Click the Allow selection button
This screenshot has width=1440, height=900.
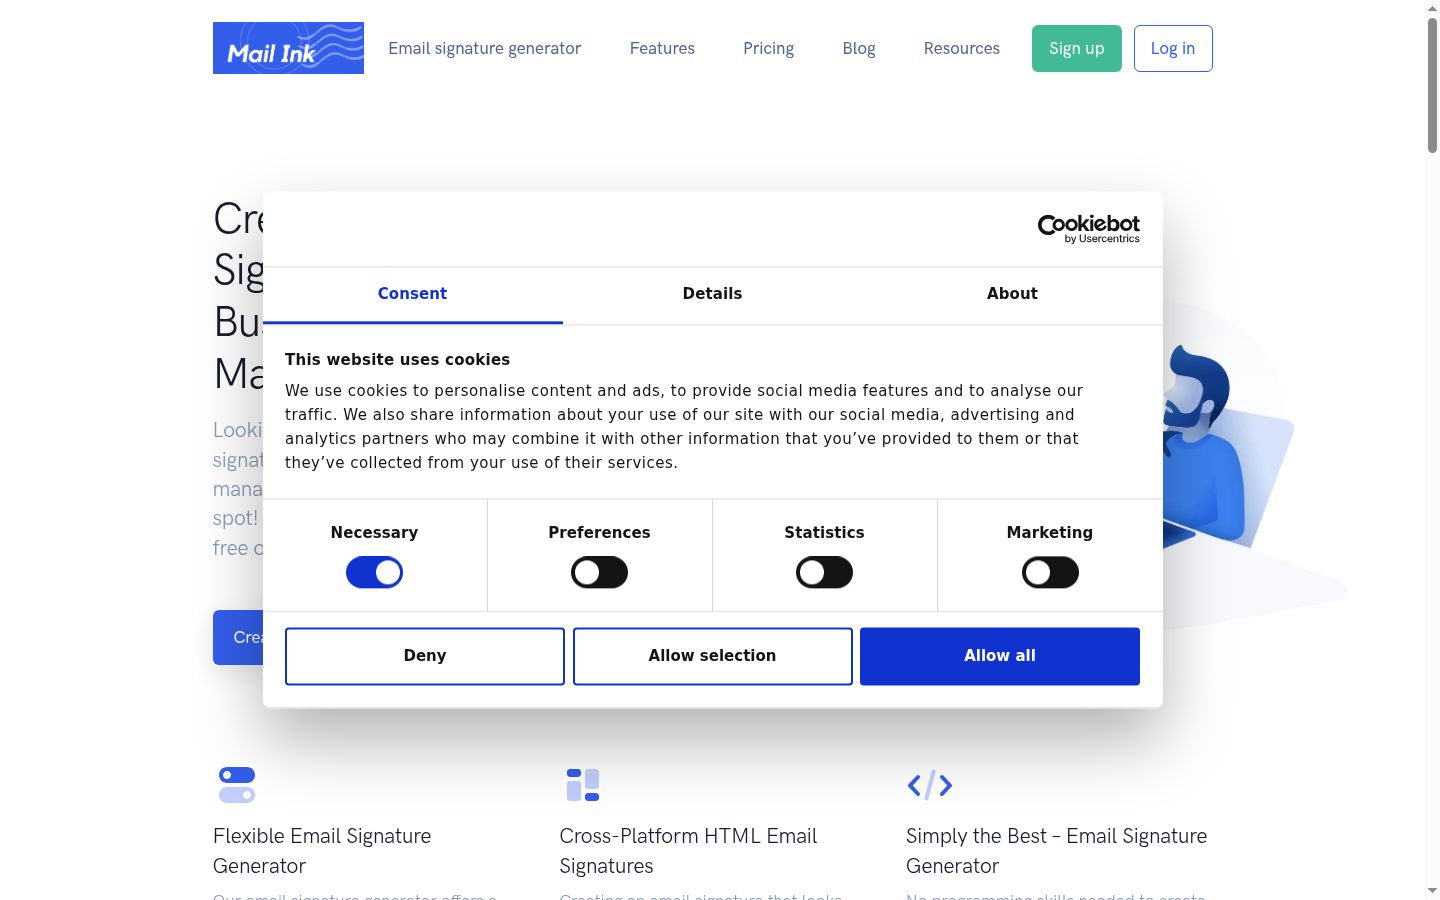tap(712, 656)
